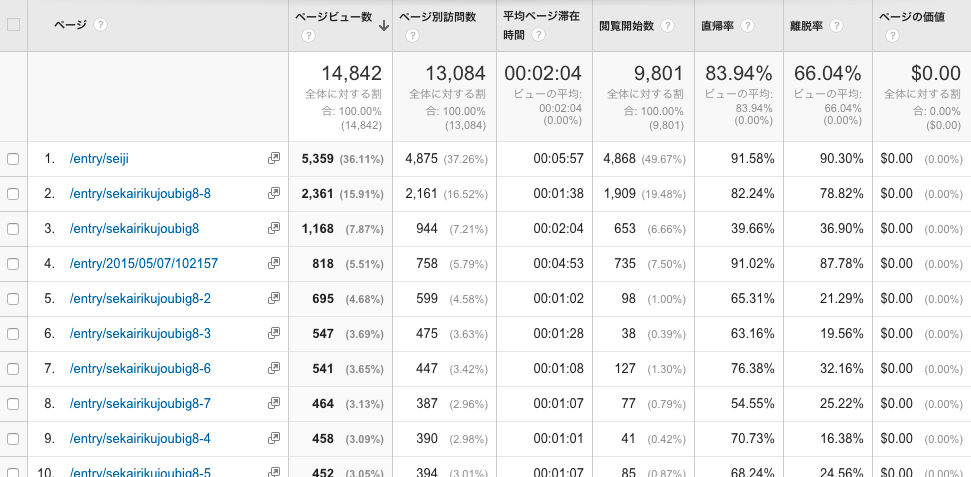This screenshot has width=971, height=477.
Task: Sort by ページの価値 column header
Action: [912, 17]
